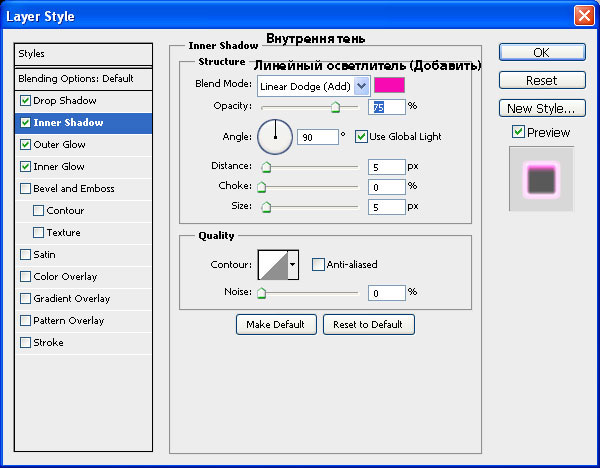Screen dimensions: 600x468
Task: Enable the Satin checkbox
Action: pos(25,254)
